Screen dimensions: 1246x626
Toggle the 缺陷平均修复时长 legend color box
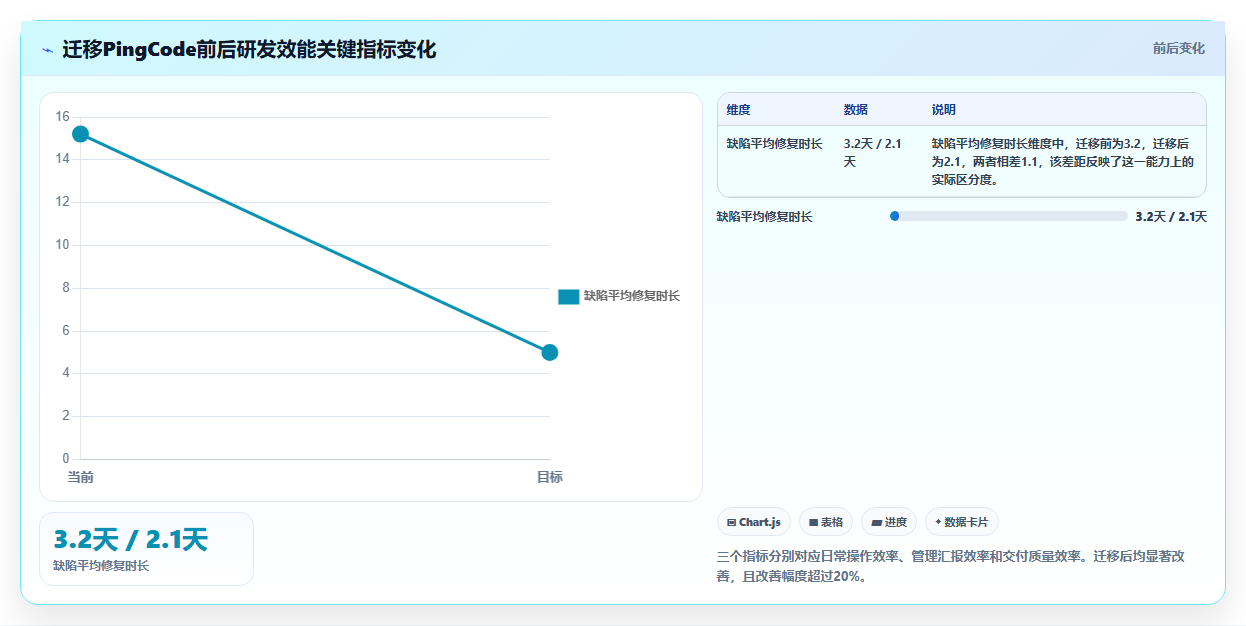(x=568, y=296)
